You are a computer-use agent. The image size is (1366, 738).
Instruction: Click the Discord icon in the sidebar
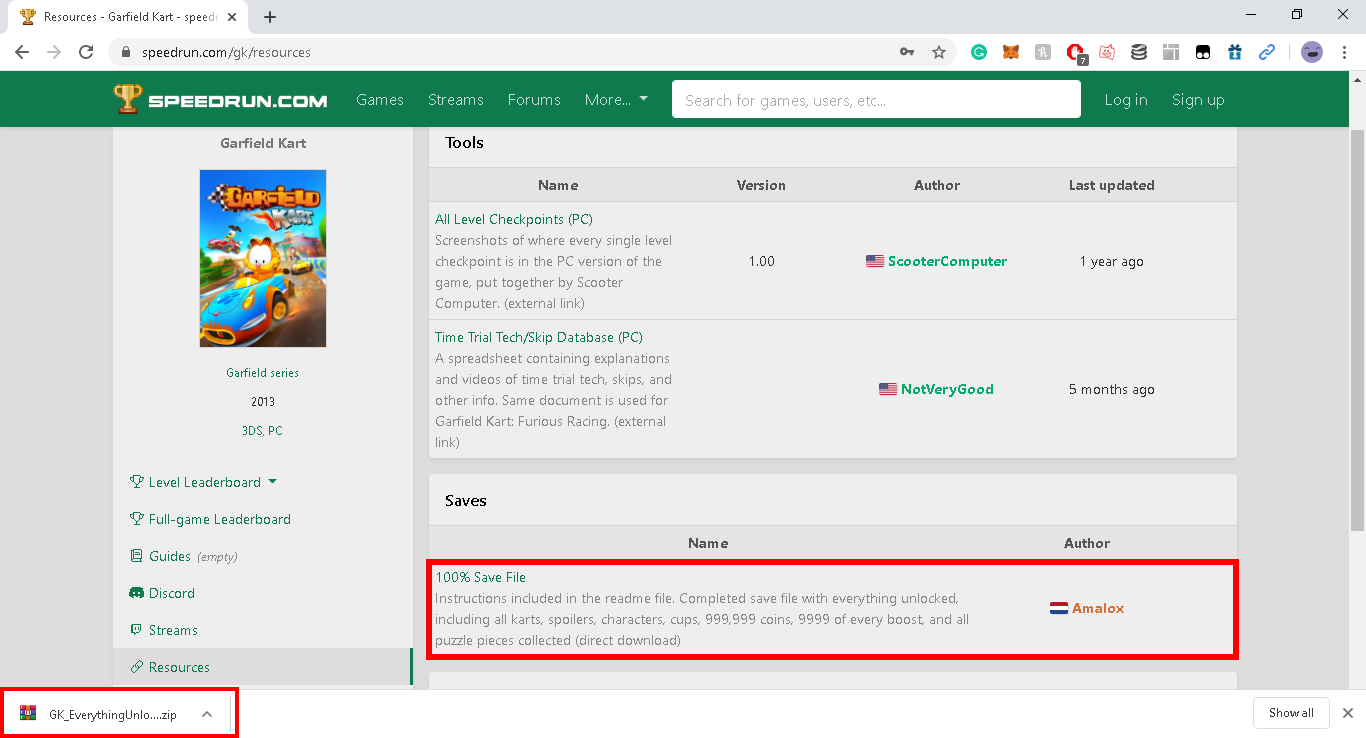point(137,593)
